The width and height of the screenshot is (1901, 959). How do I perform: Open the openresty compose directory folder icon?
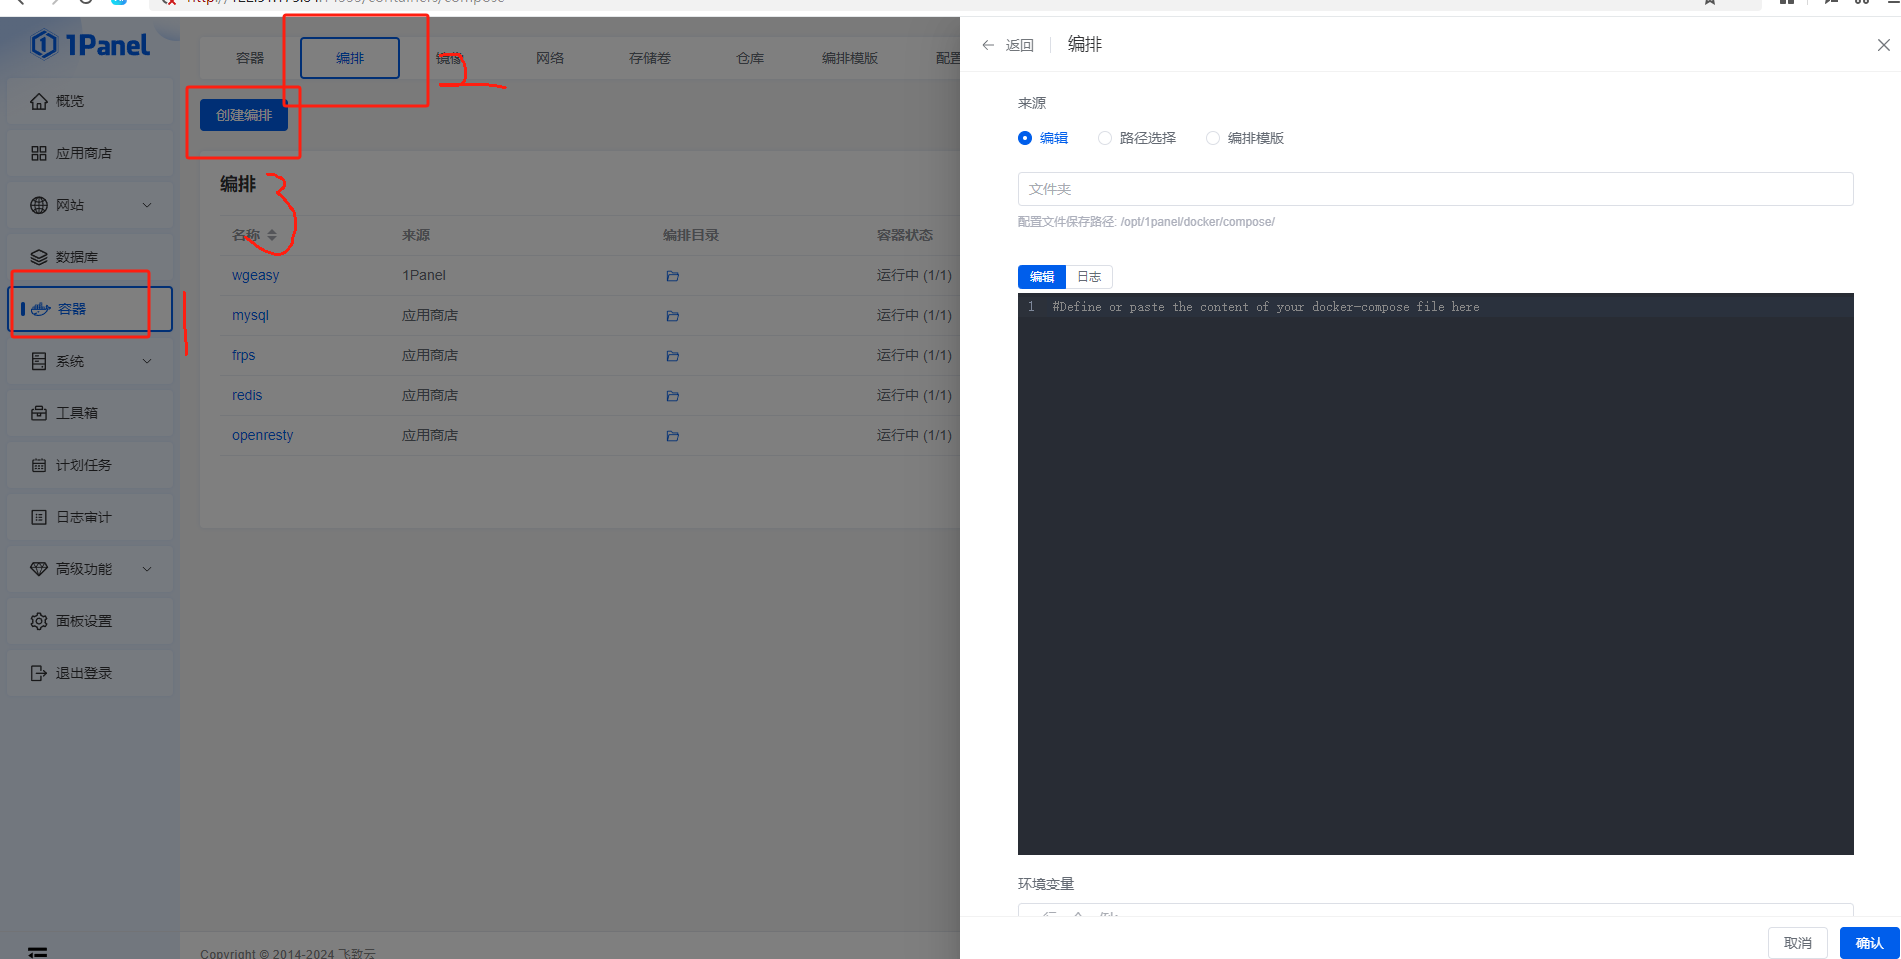pyautogui.click(x=672, y=436)
